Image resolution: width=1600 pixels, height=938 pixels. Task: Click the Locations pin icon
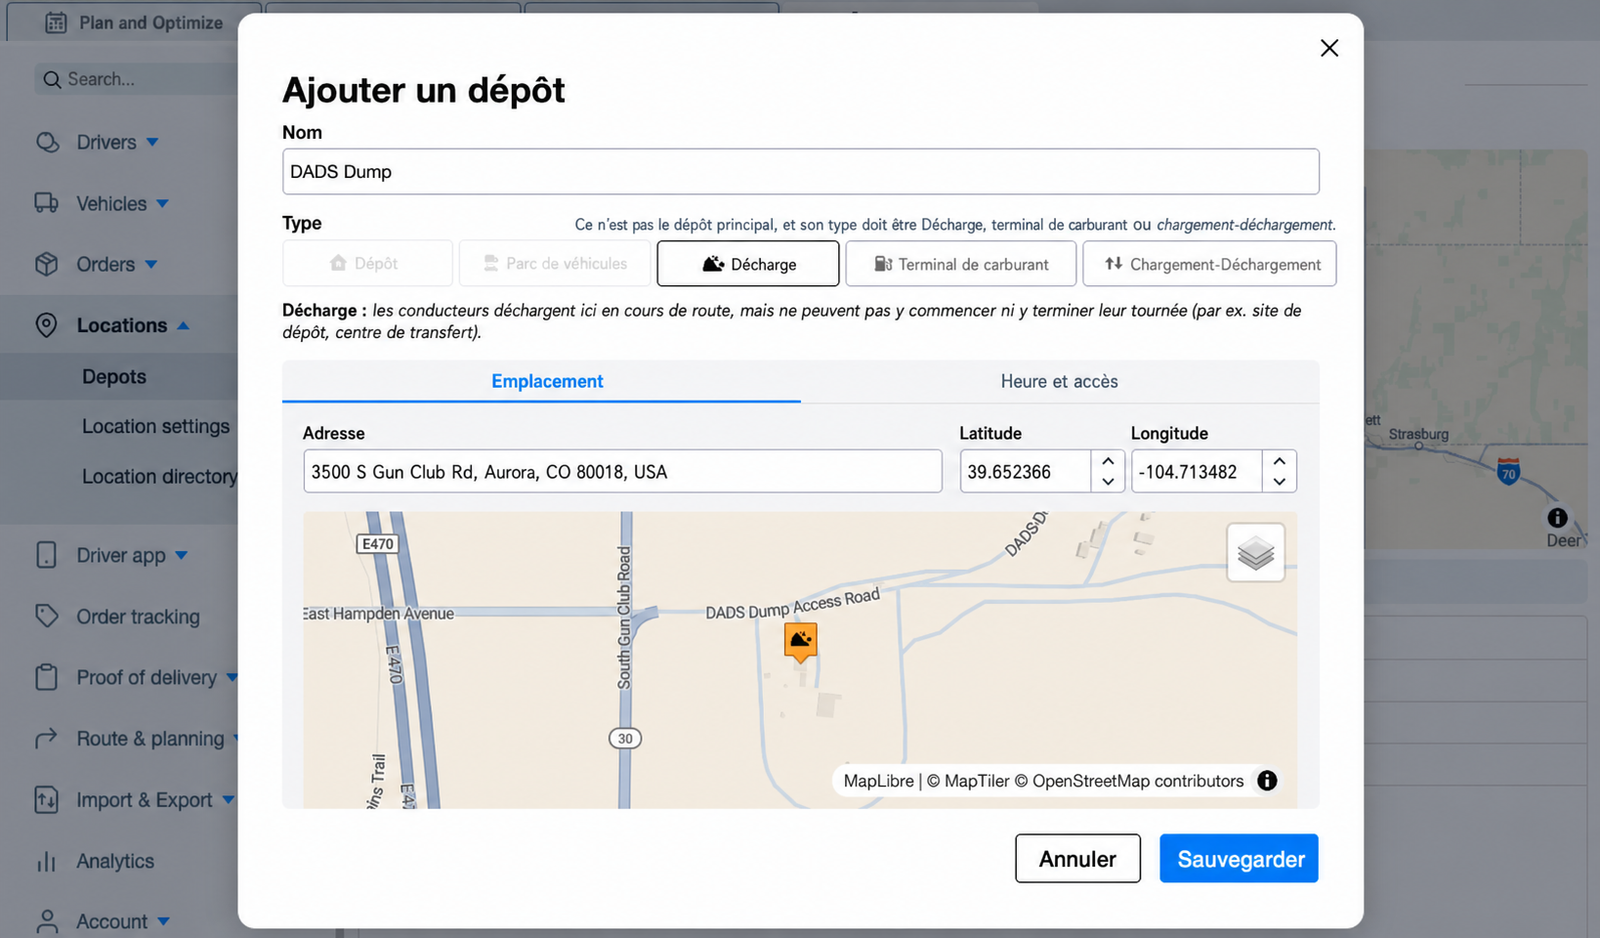[47, 325]
